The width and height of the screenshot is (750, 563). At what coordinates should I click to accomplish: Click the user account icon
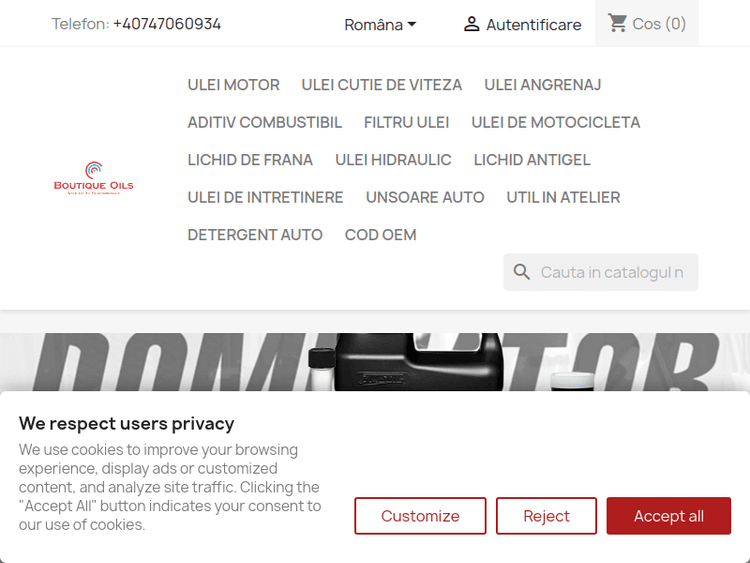(x=472, y=24)
